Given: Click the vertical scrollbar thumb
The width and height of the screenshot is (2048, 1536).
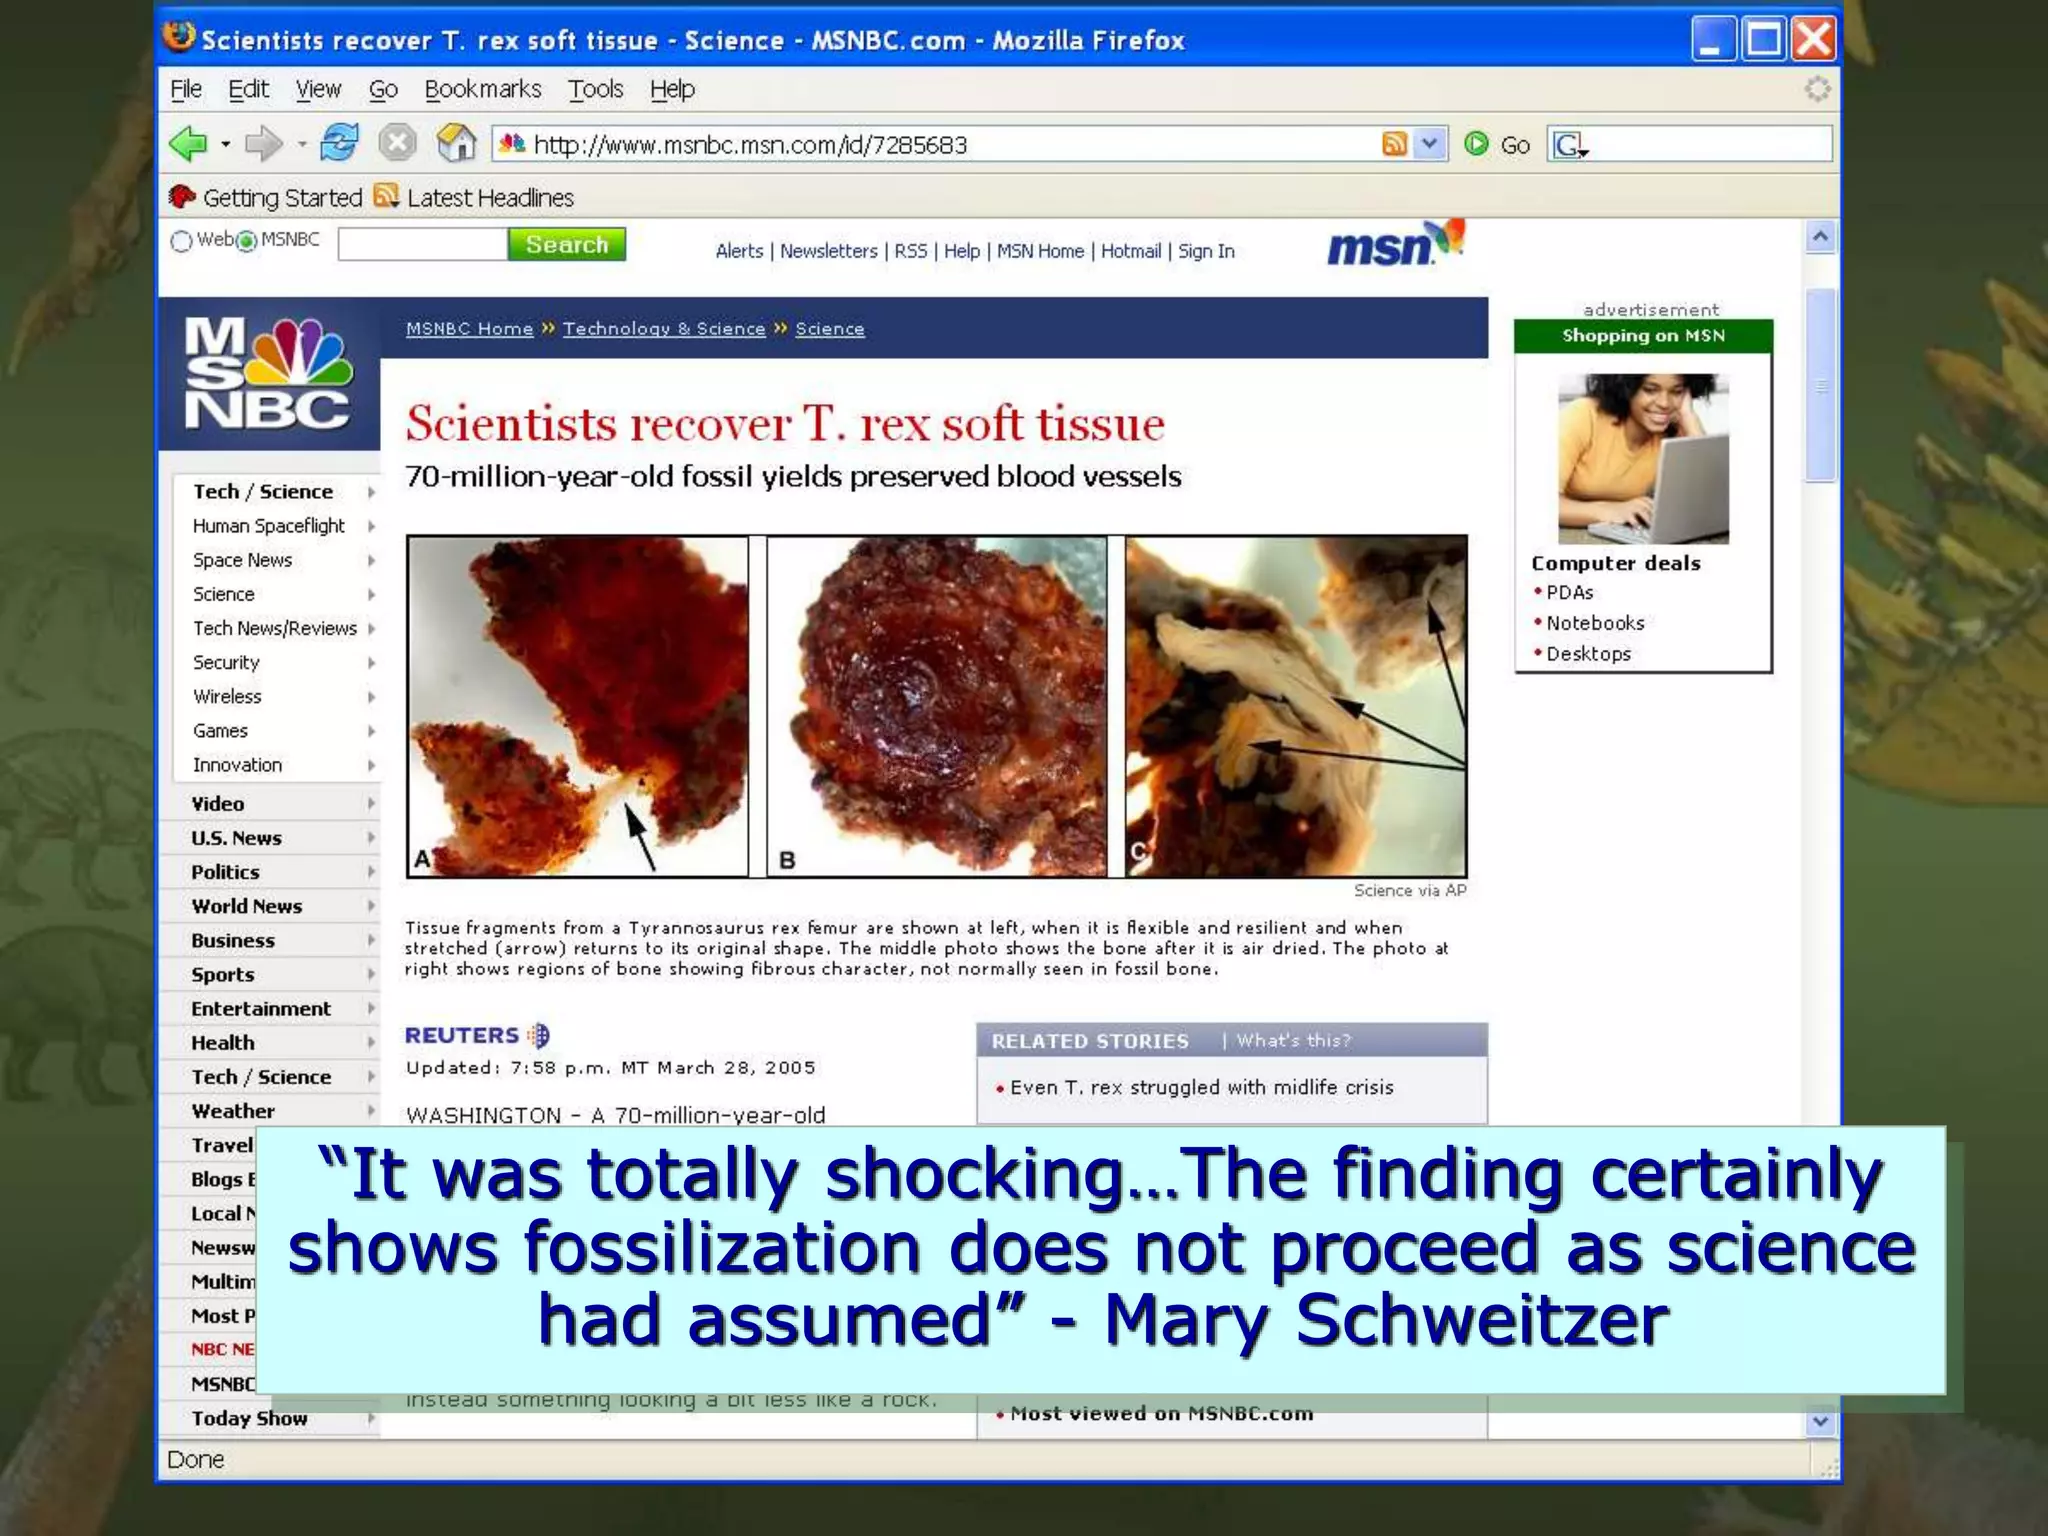Looking at the screenshot, I should point(1820,385).
